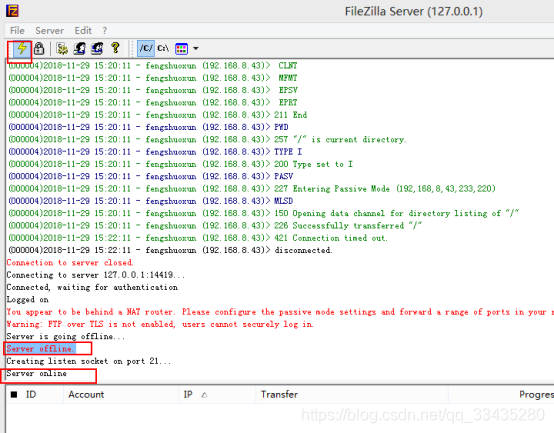
Task: Click the EPSV log line
Action: 153,90
